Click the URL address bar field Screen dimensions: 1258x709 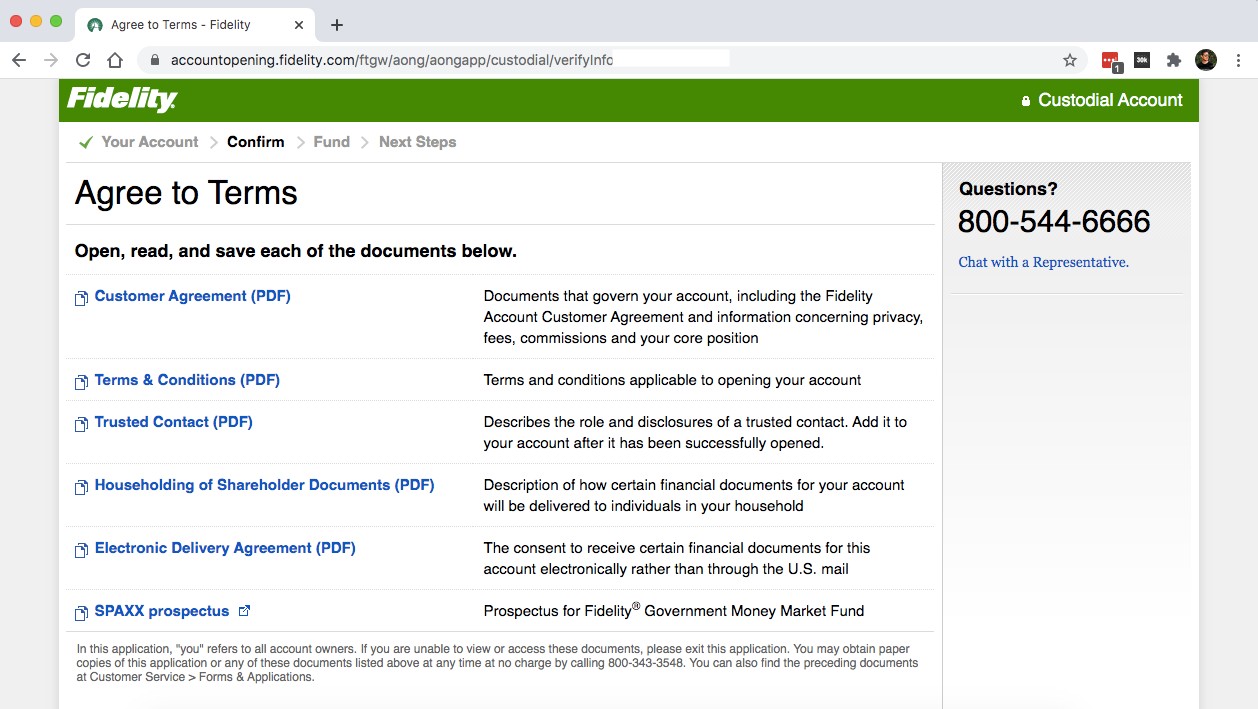(x=600, y=60)
